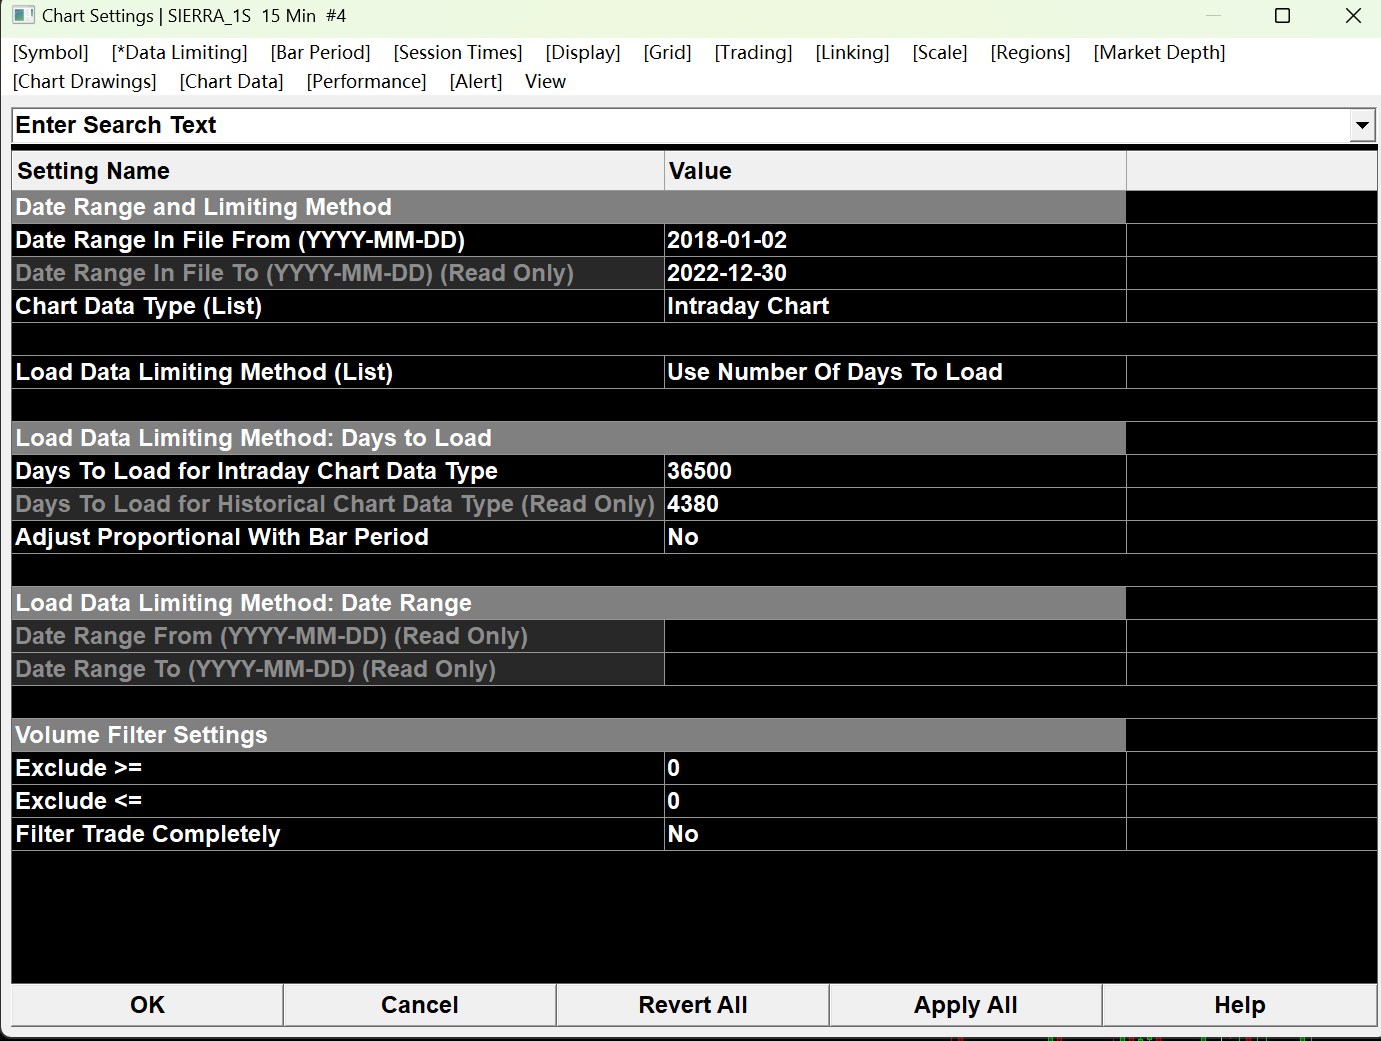Open the [Scale] tab
Viewport: 1381px width, 1041px height.
pos(940,53)
